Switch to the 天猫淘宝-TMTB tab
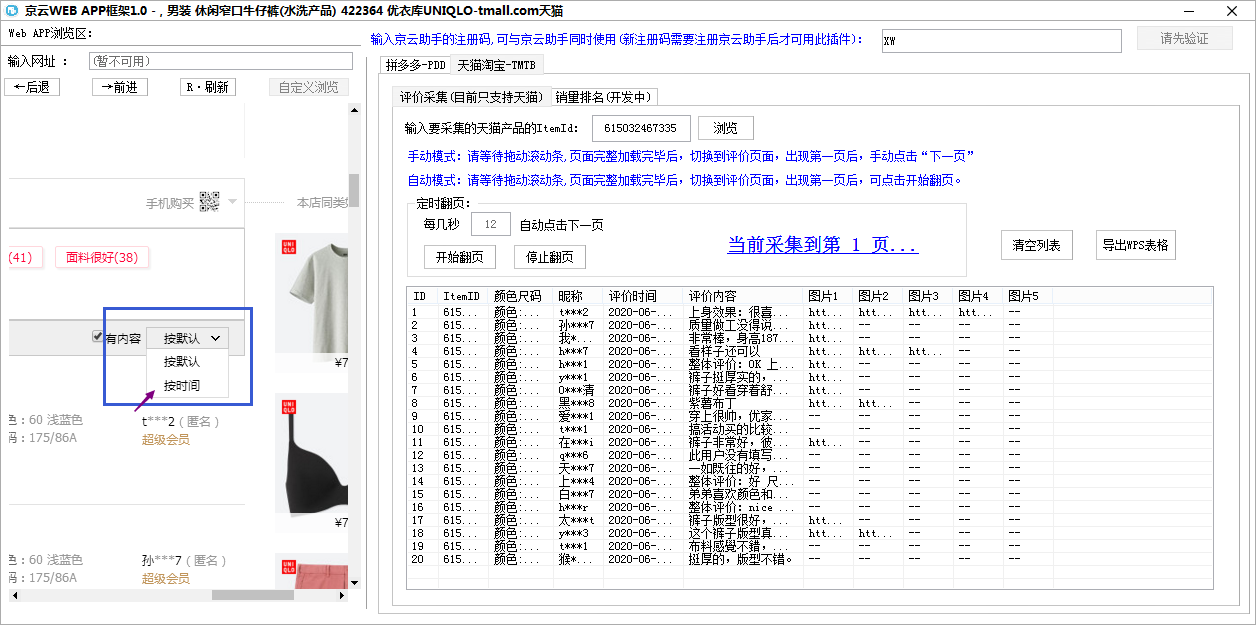This screenshot has width=1256, height=625. 497,65
